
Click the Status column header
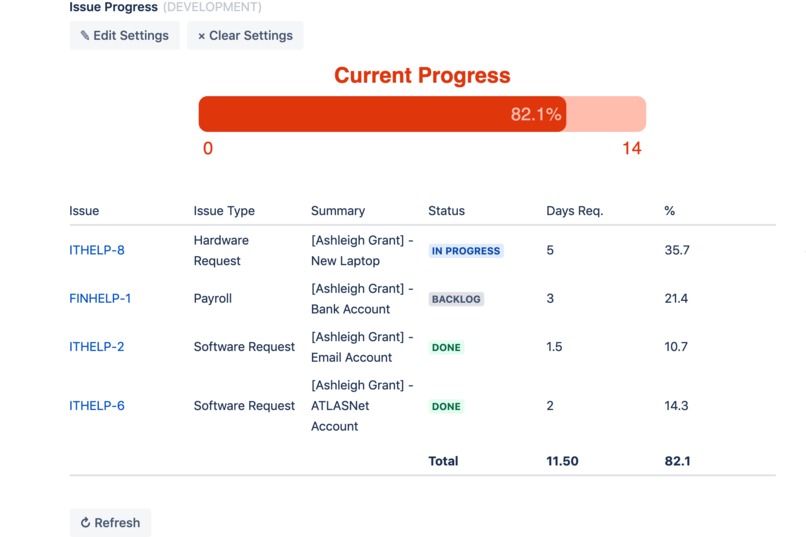click(446, 211)
